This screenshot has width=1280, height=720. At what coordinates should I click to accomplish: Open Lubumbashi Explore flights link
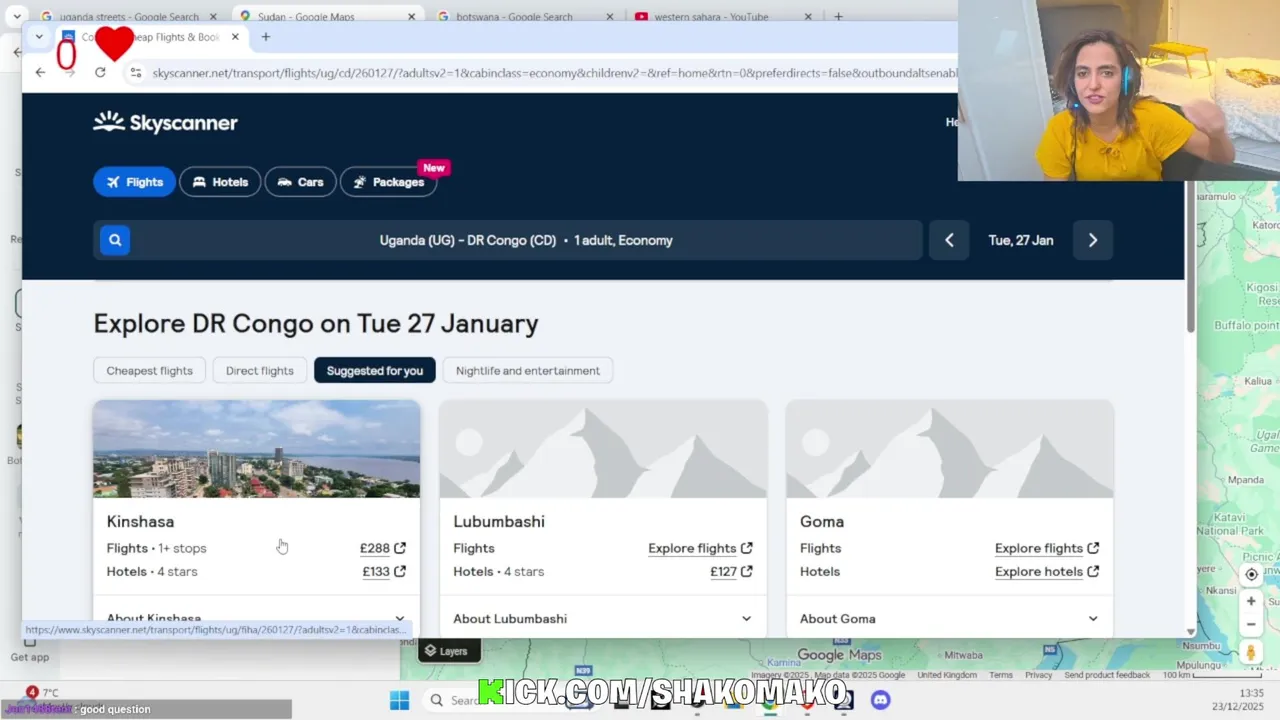[700, 548]
